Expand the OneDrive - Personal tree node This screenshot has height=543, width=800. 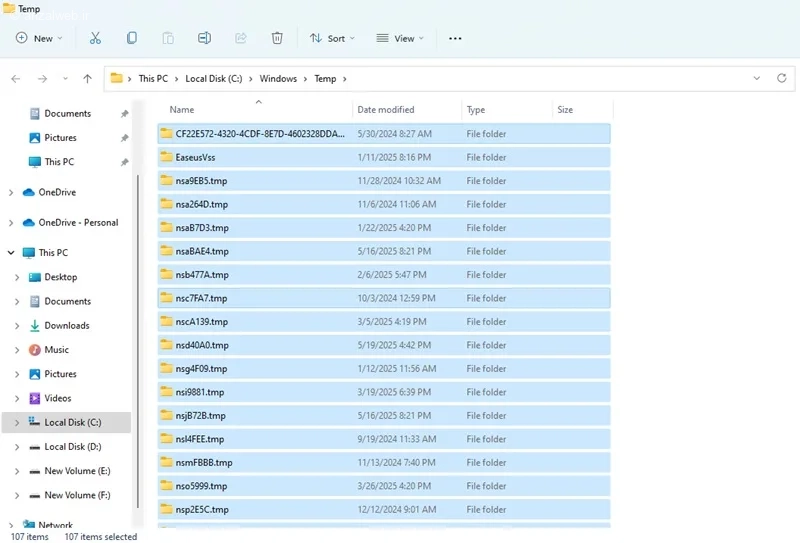(11, 223)
